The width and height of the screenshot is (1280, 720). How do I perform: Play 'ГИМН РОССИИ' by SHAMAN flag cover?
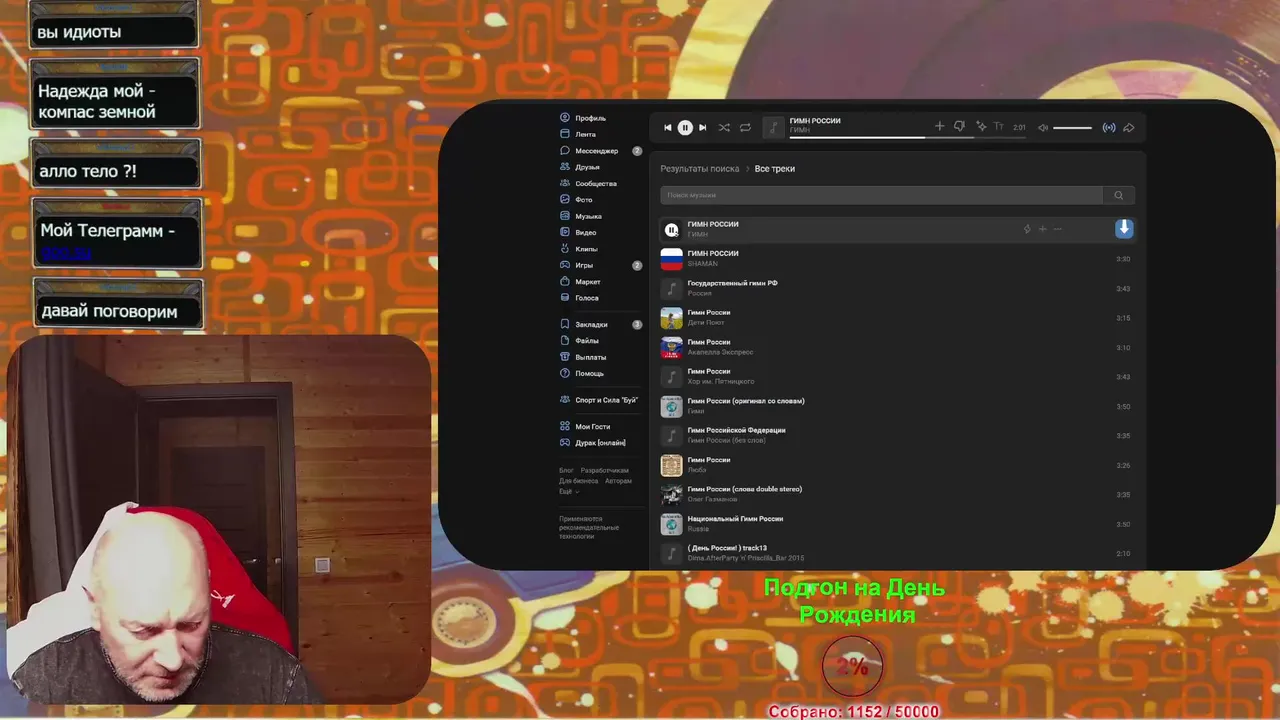(x=671, y=259)
